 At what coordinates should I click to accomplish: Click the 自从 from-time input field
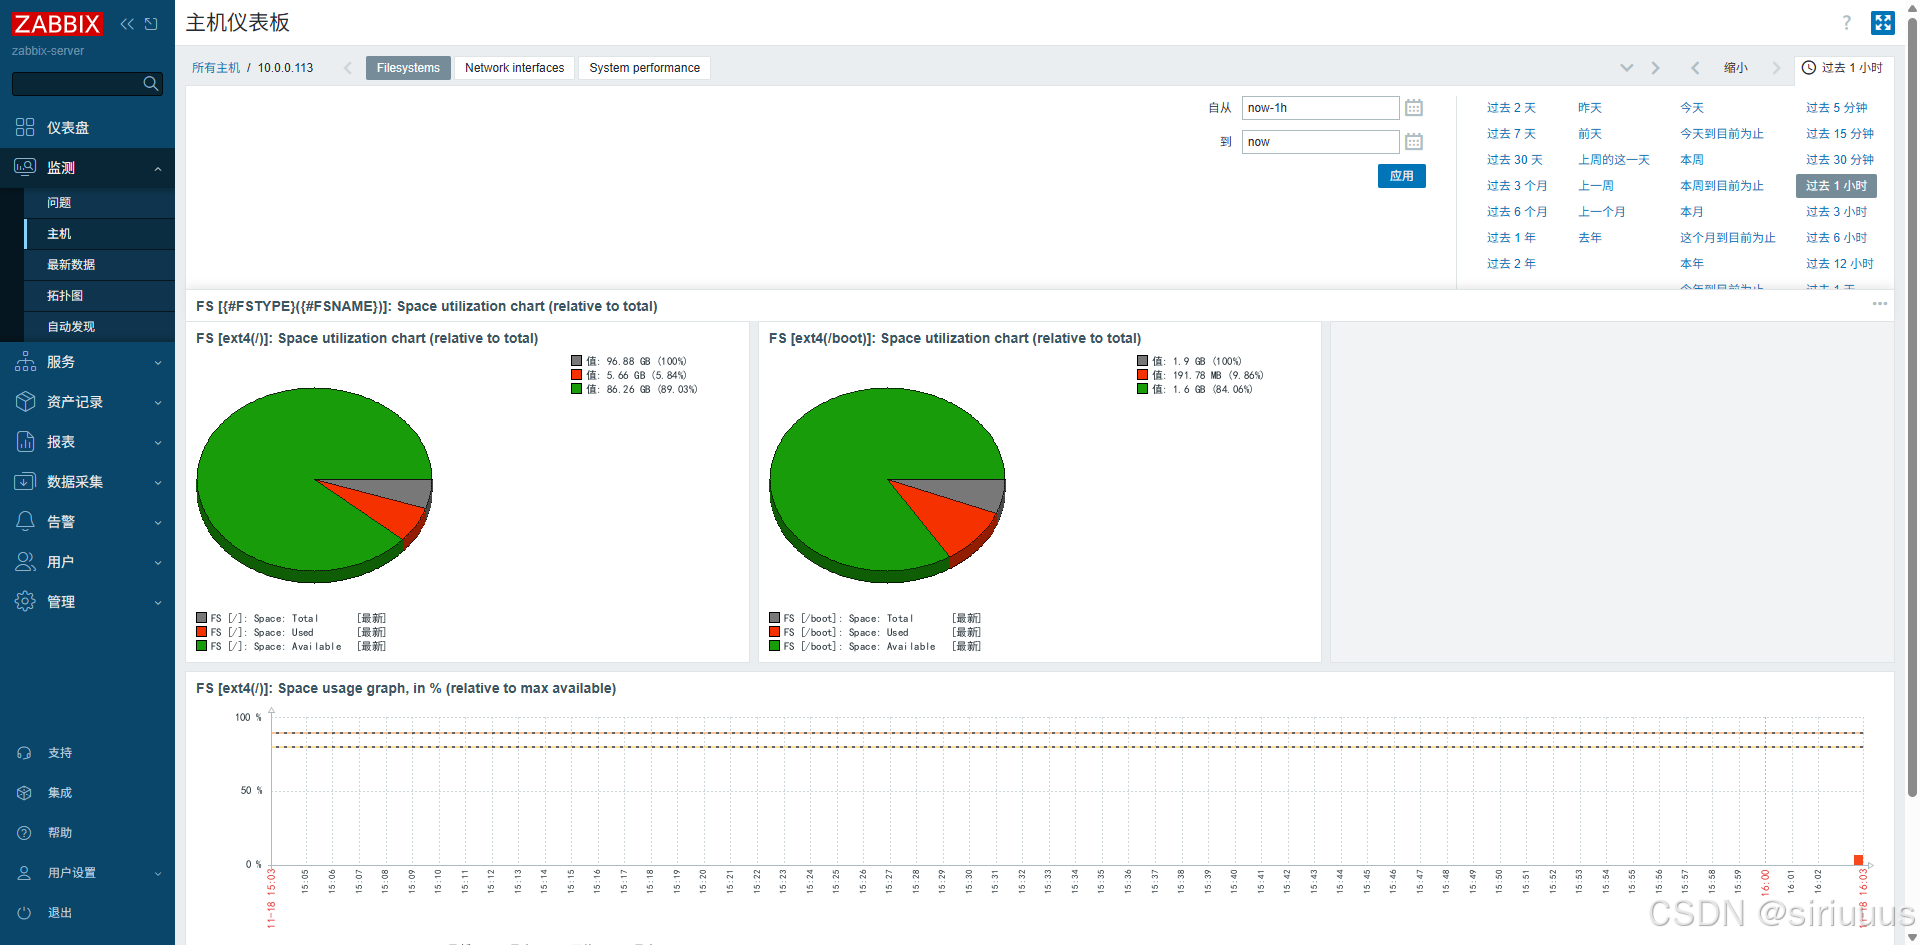coord(1320,108)
